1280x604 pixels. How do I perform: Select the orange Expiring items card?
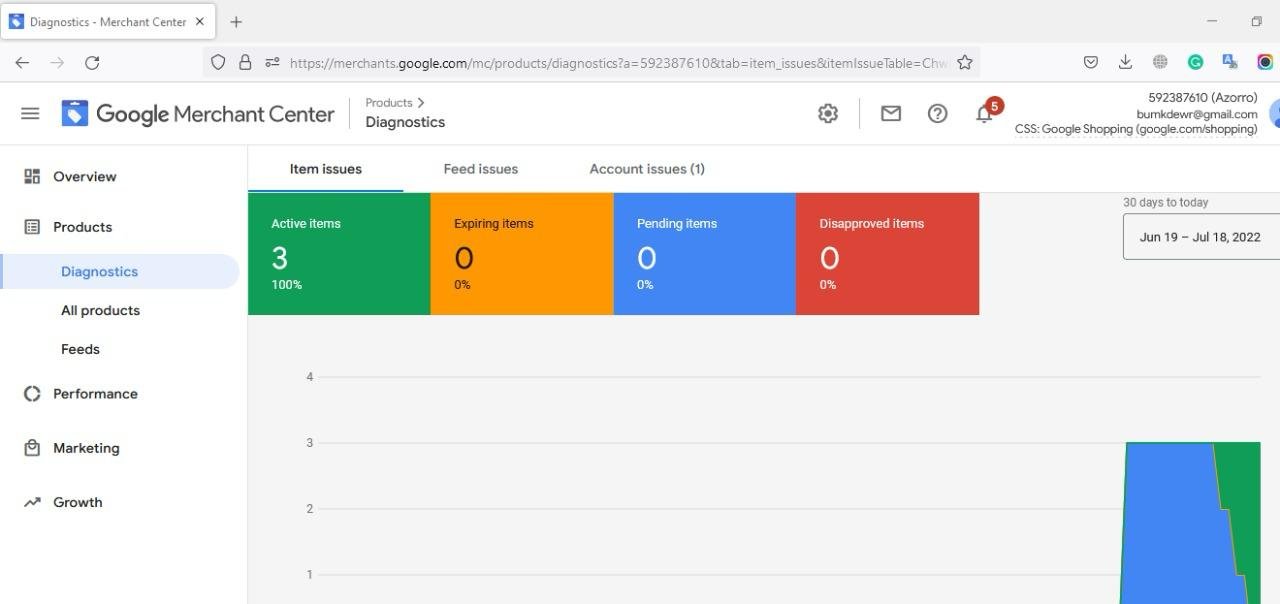tap(522, 254)
